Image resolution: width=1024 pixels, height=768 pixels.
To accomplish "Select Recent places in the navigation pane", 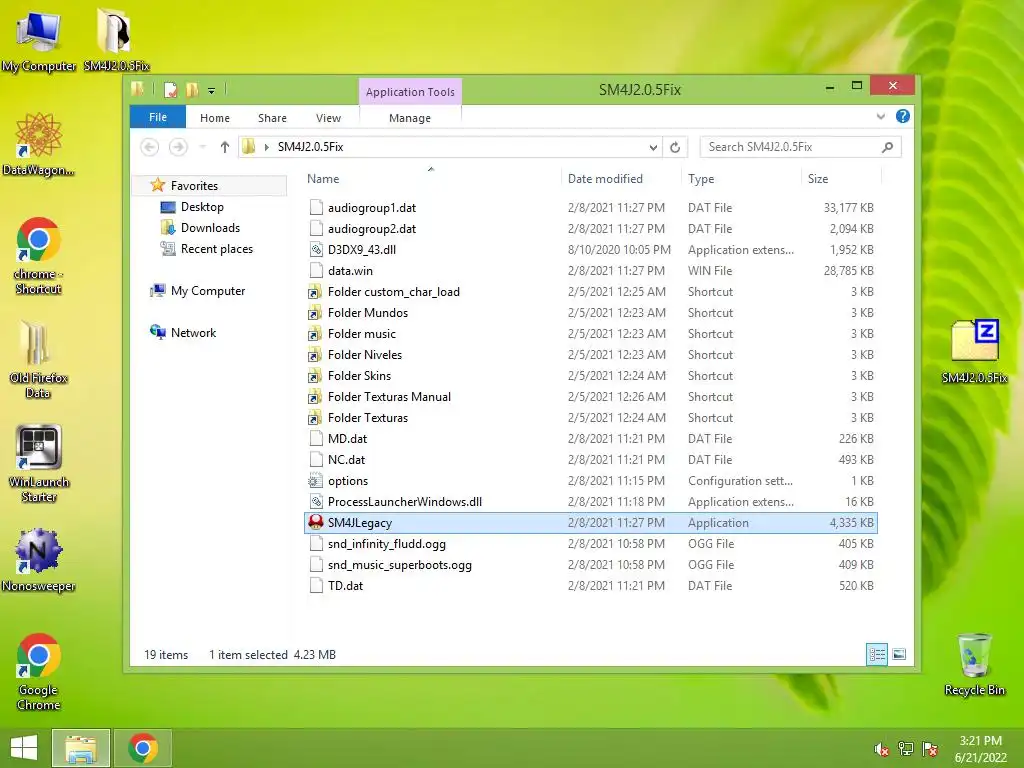I will [x=216, y=248].
